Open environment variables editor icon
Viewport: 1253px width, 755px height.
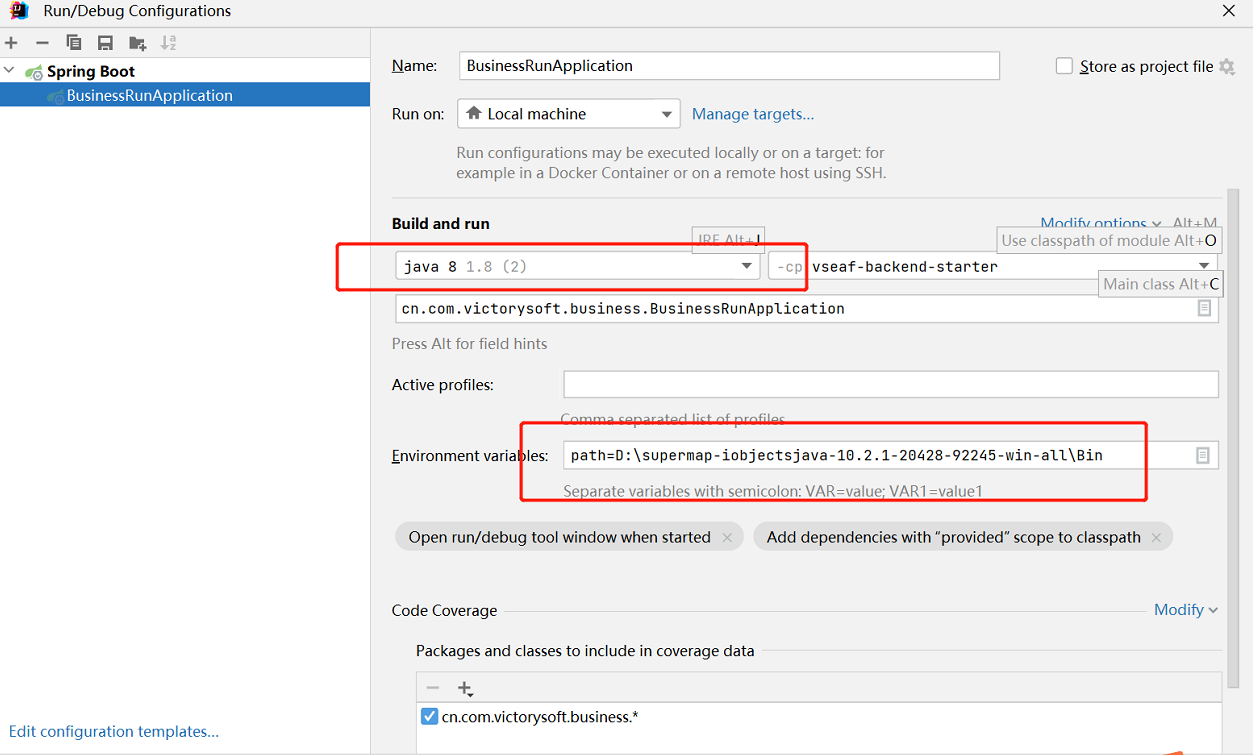click(1202, 456)
